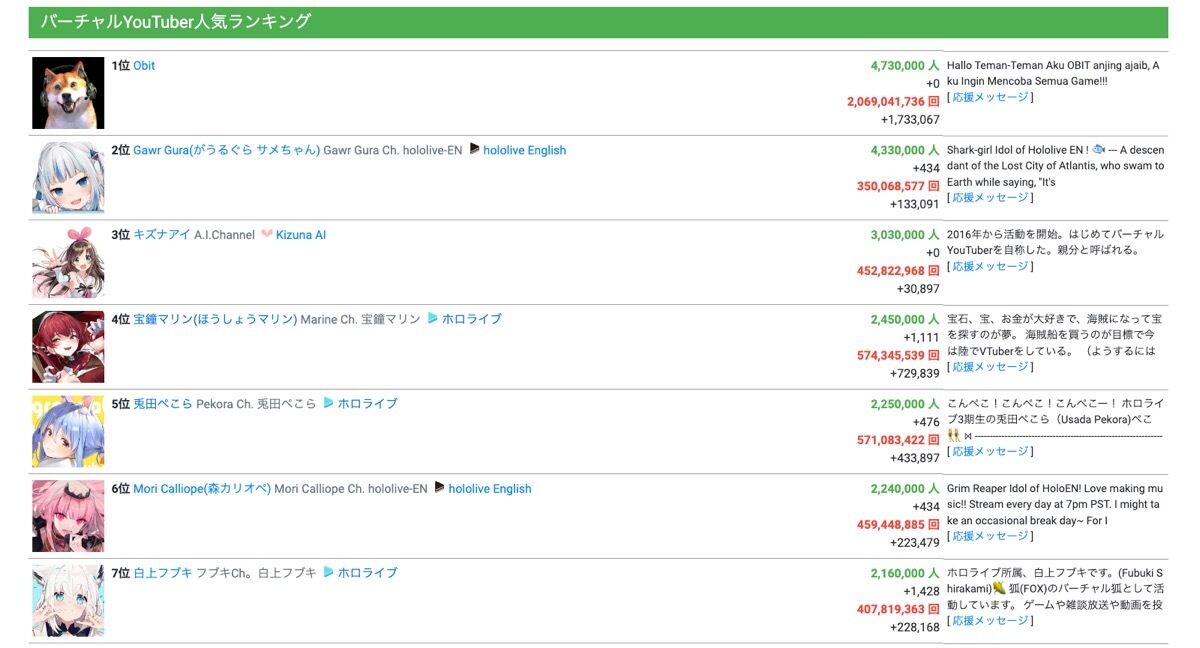The width and height of the screenshot is (1200, 648).
Task: Click Mori Calliope Ch. hololive-EN channel text
Action: (x=351, y=489)
